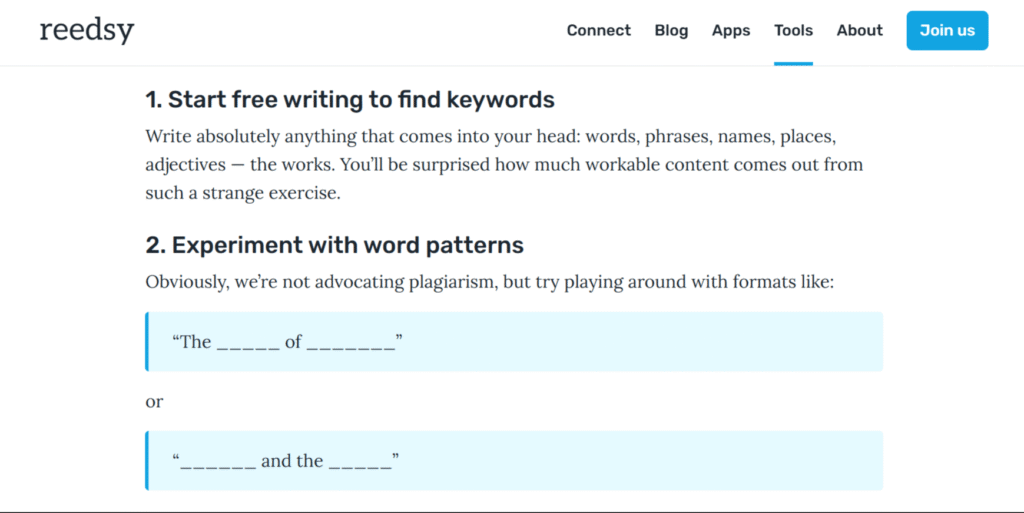
Task: Click the Join us button
Action: [x=947, y=31]
